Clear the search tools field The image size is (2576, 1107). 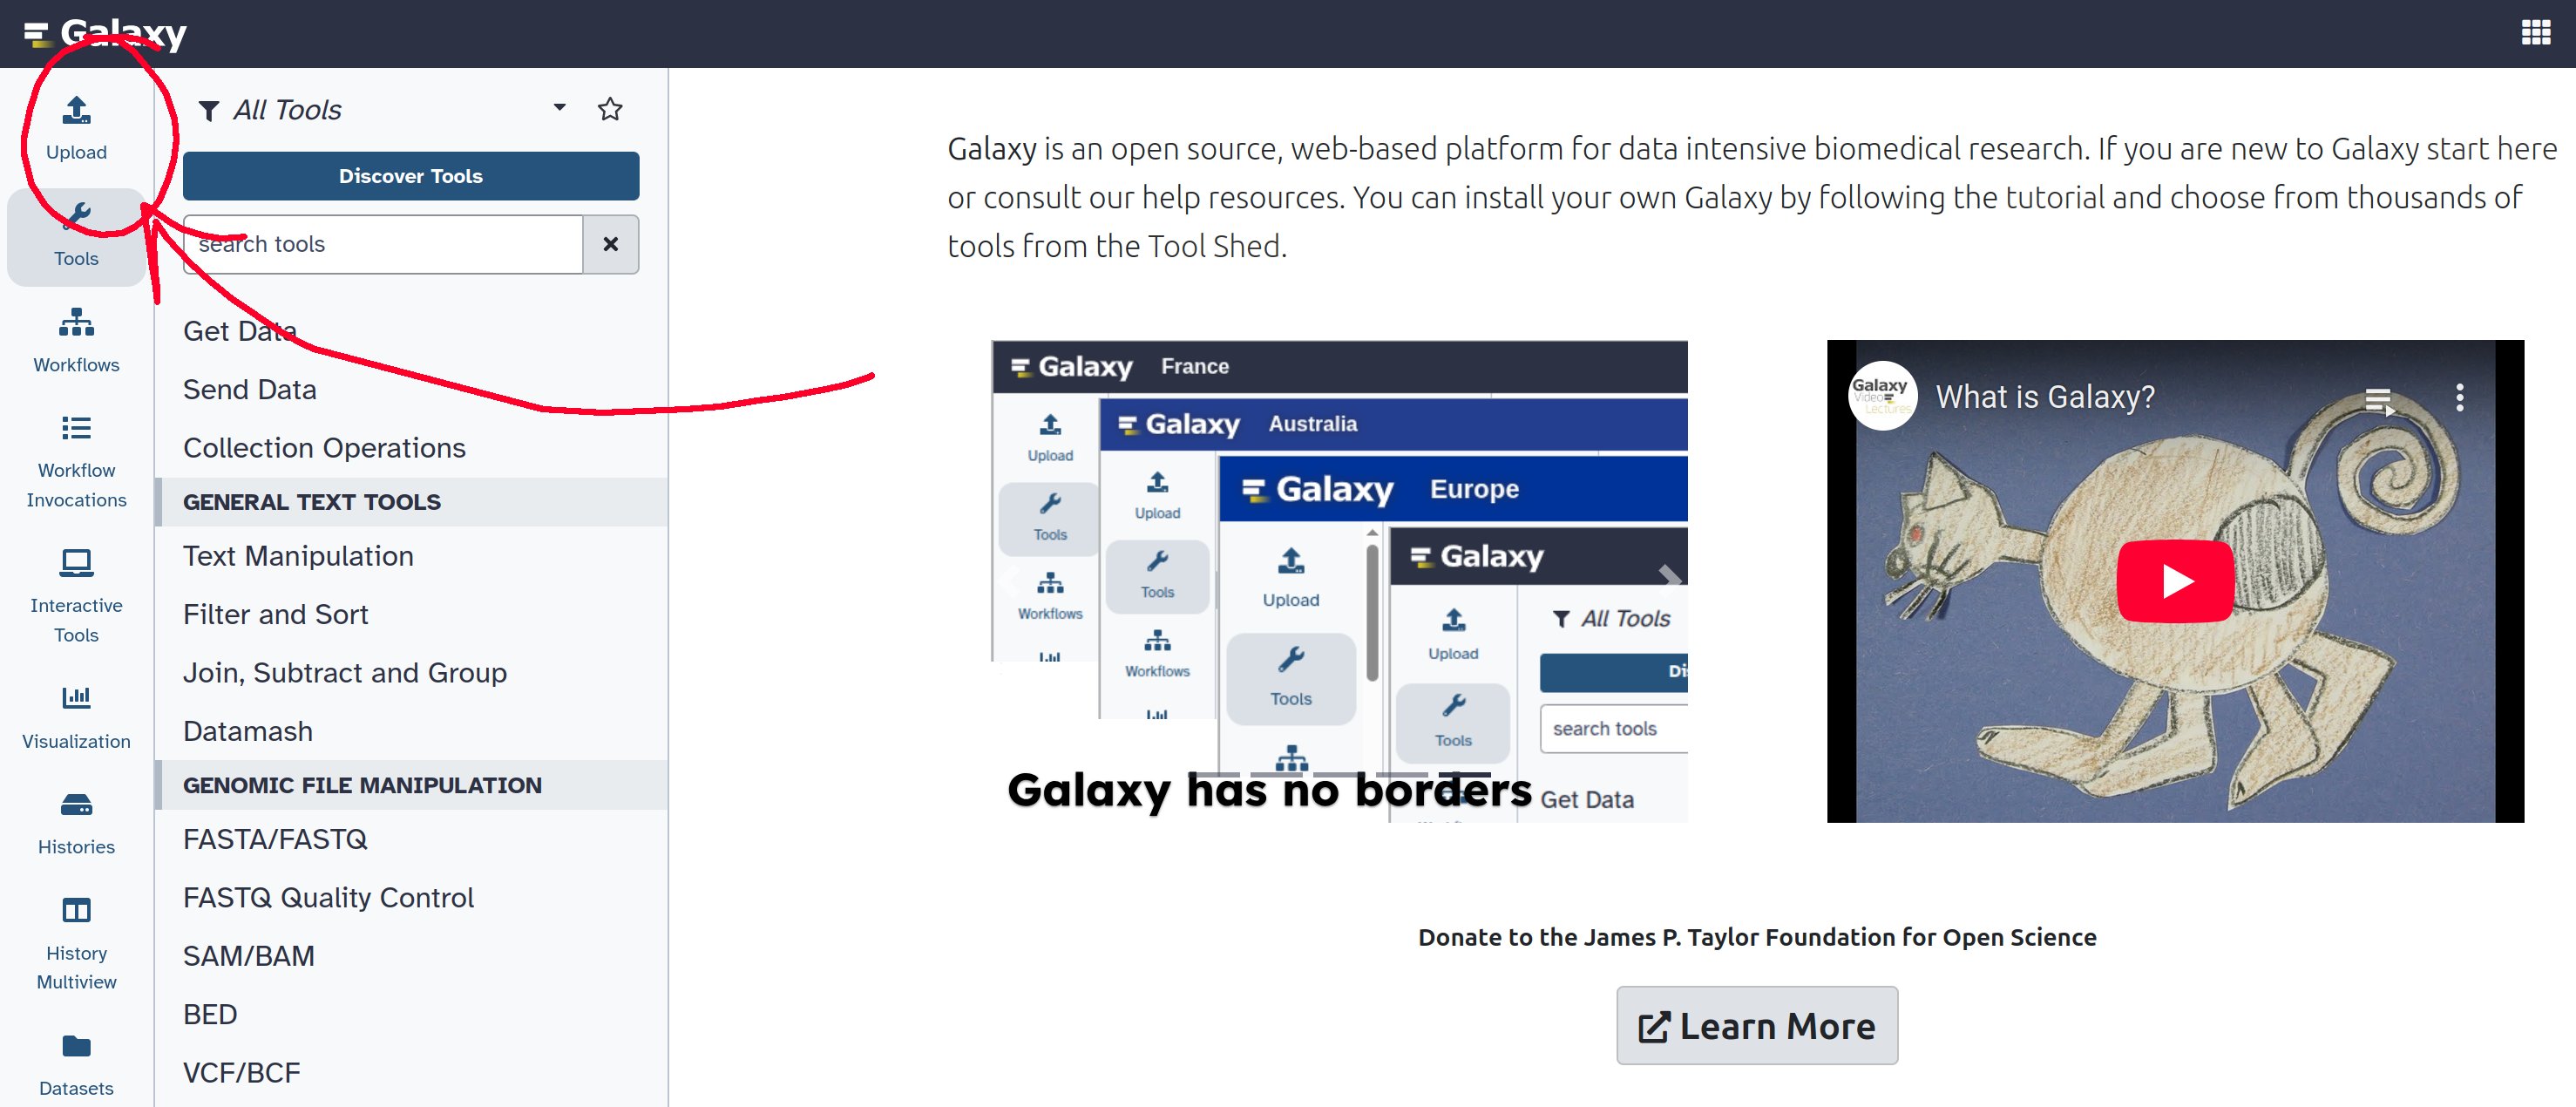611,244
